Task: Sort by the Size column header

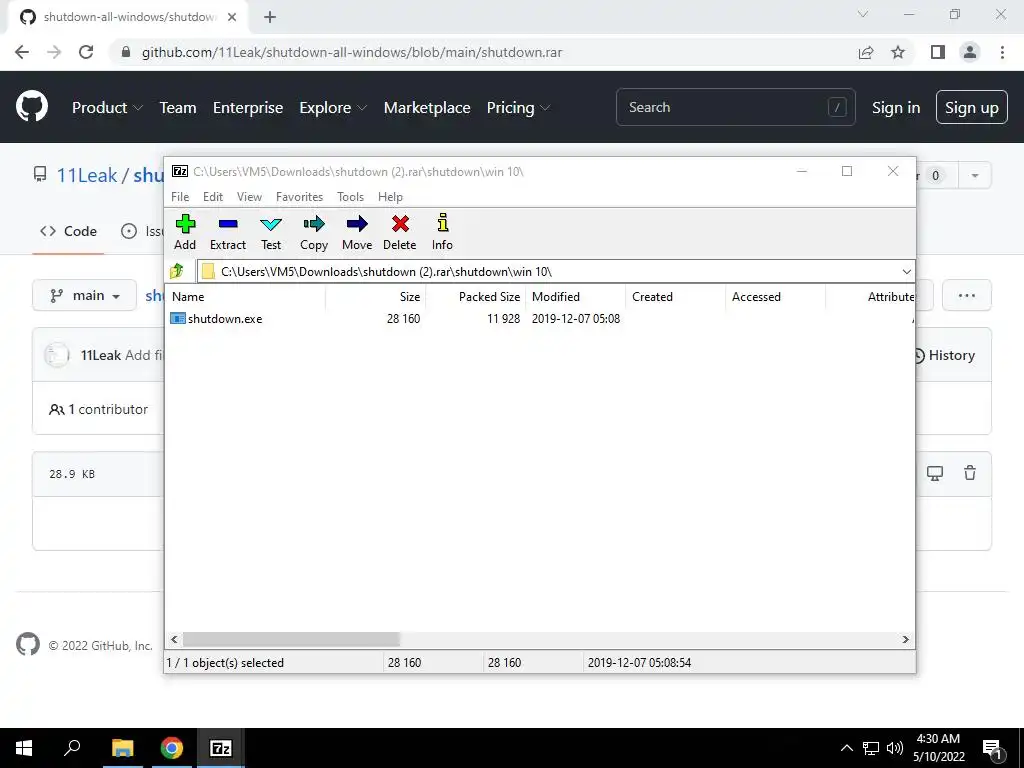Action: (376, 296)
